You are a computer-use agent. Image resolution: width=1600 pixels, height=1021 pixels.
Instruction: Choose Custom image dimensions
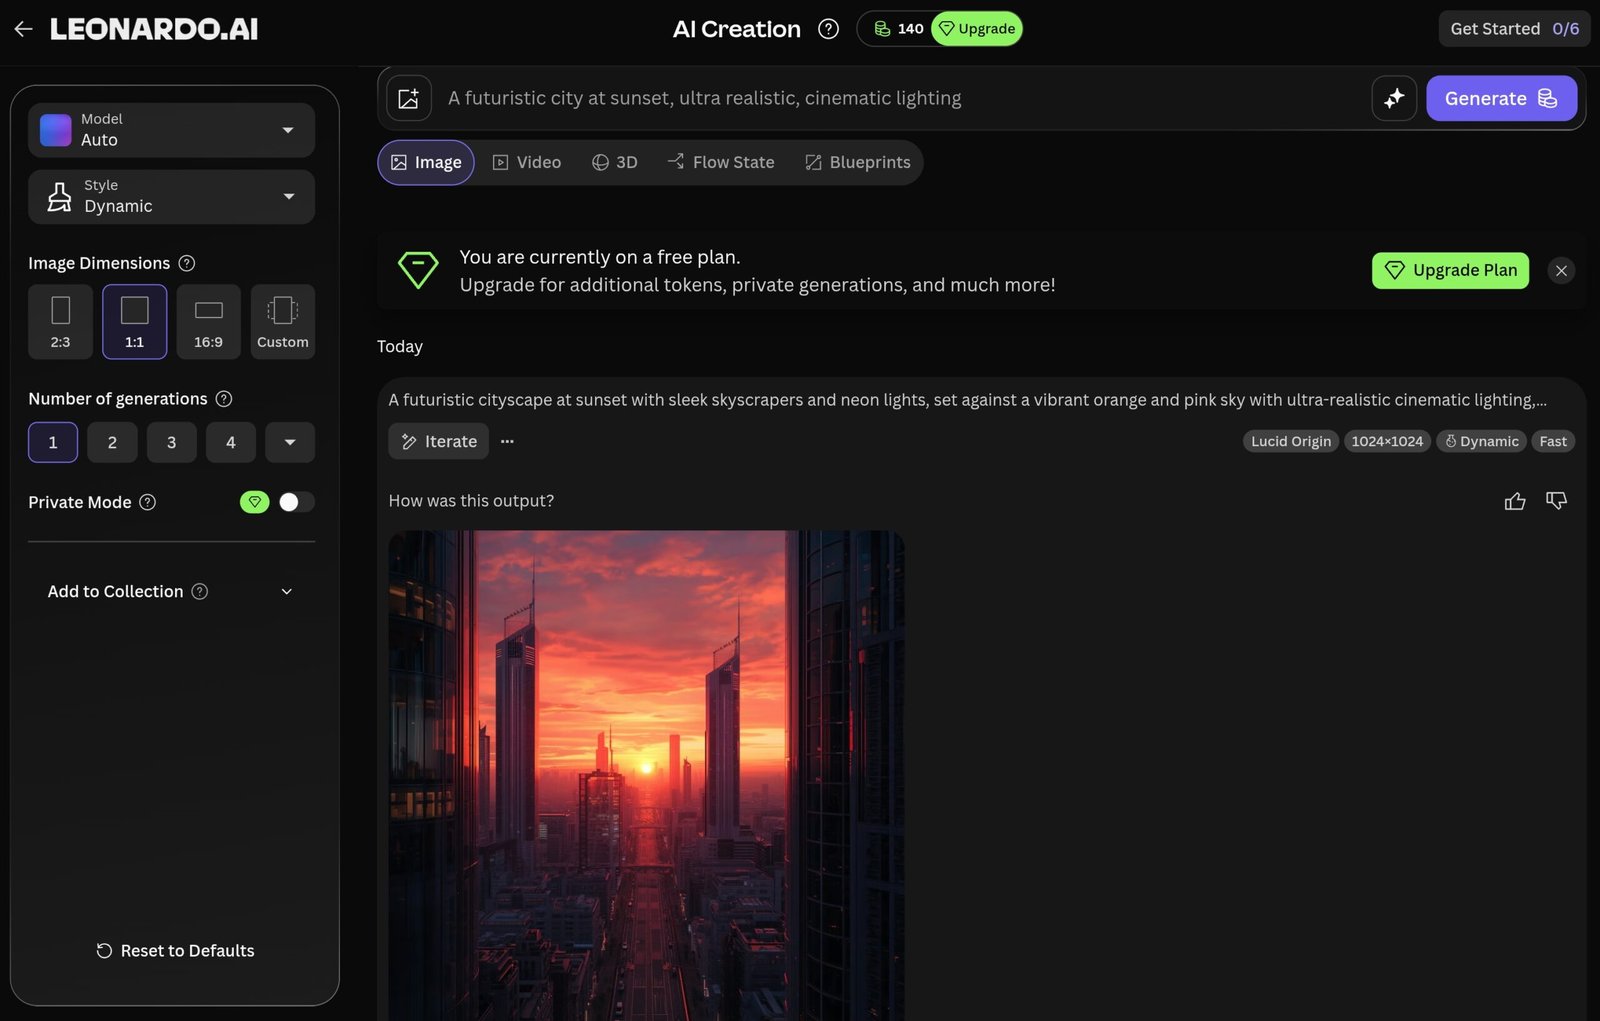tap(283, 322)
